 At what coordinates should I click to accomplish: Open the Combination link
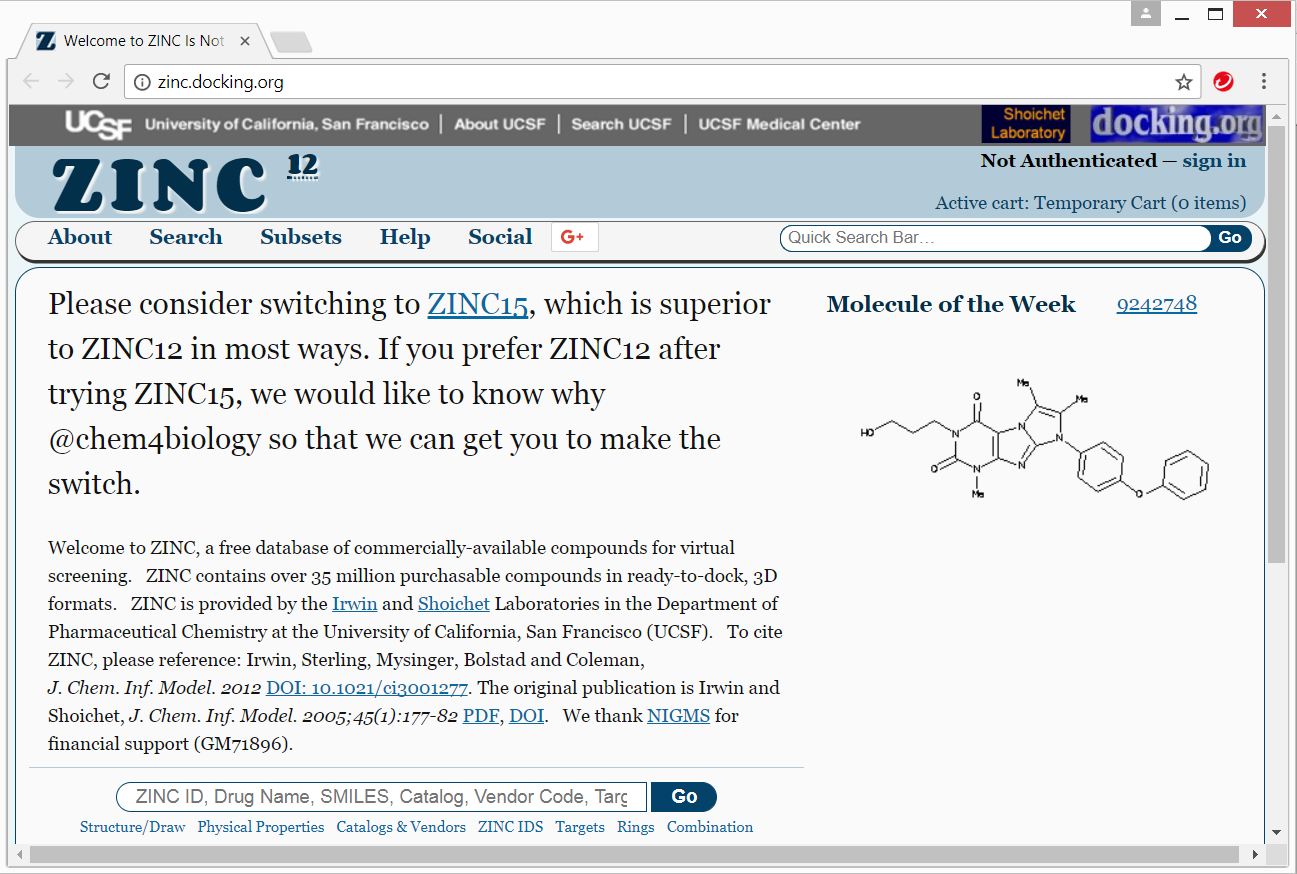click(710, 827)
